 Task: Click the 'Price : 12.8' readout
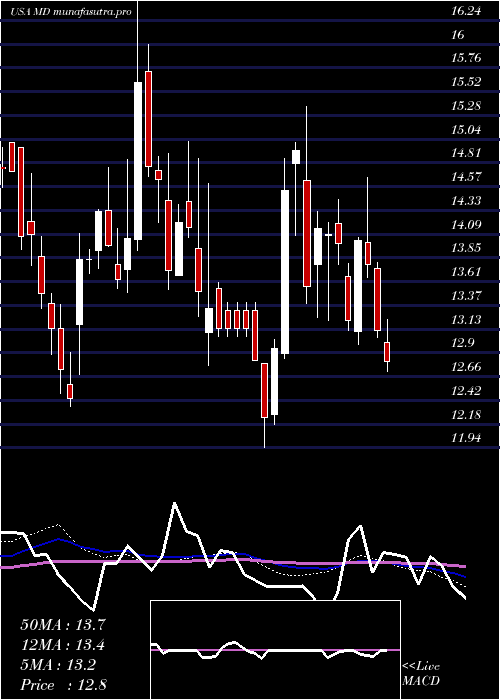click(x=63, y=685)
